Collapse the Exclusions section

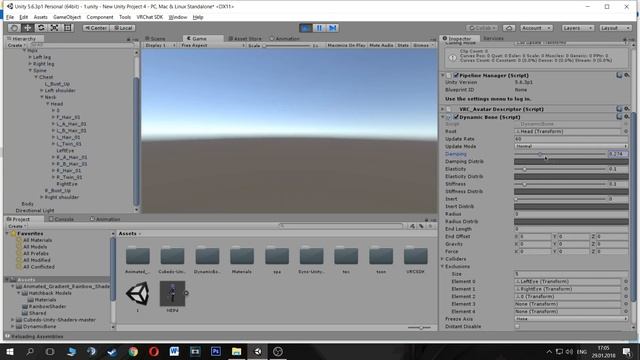442,266
